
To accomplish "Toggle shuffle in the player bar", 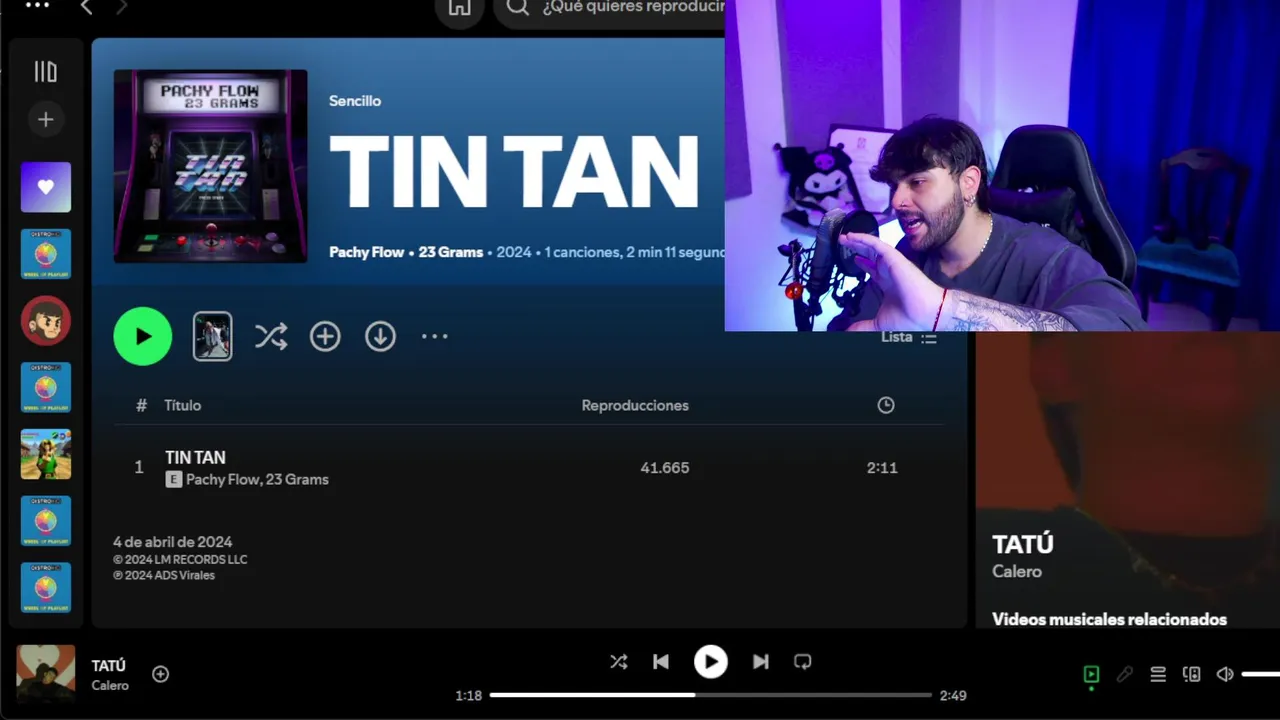I will [x=619, y=661].
